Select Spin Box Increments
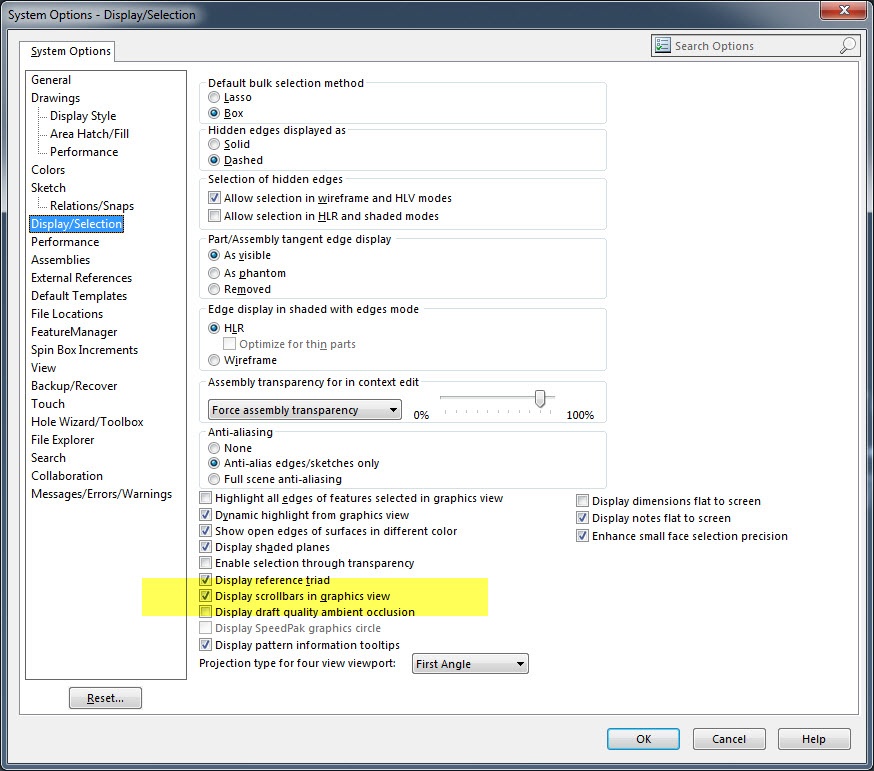The width and height of the screenshot is (874, 771). coord(84,350)
